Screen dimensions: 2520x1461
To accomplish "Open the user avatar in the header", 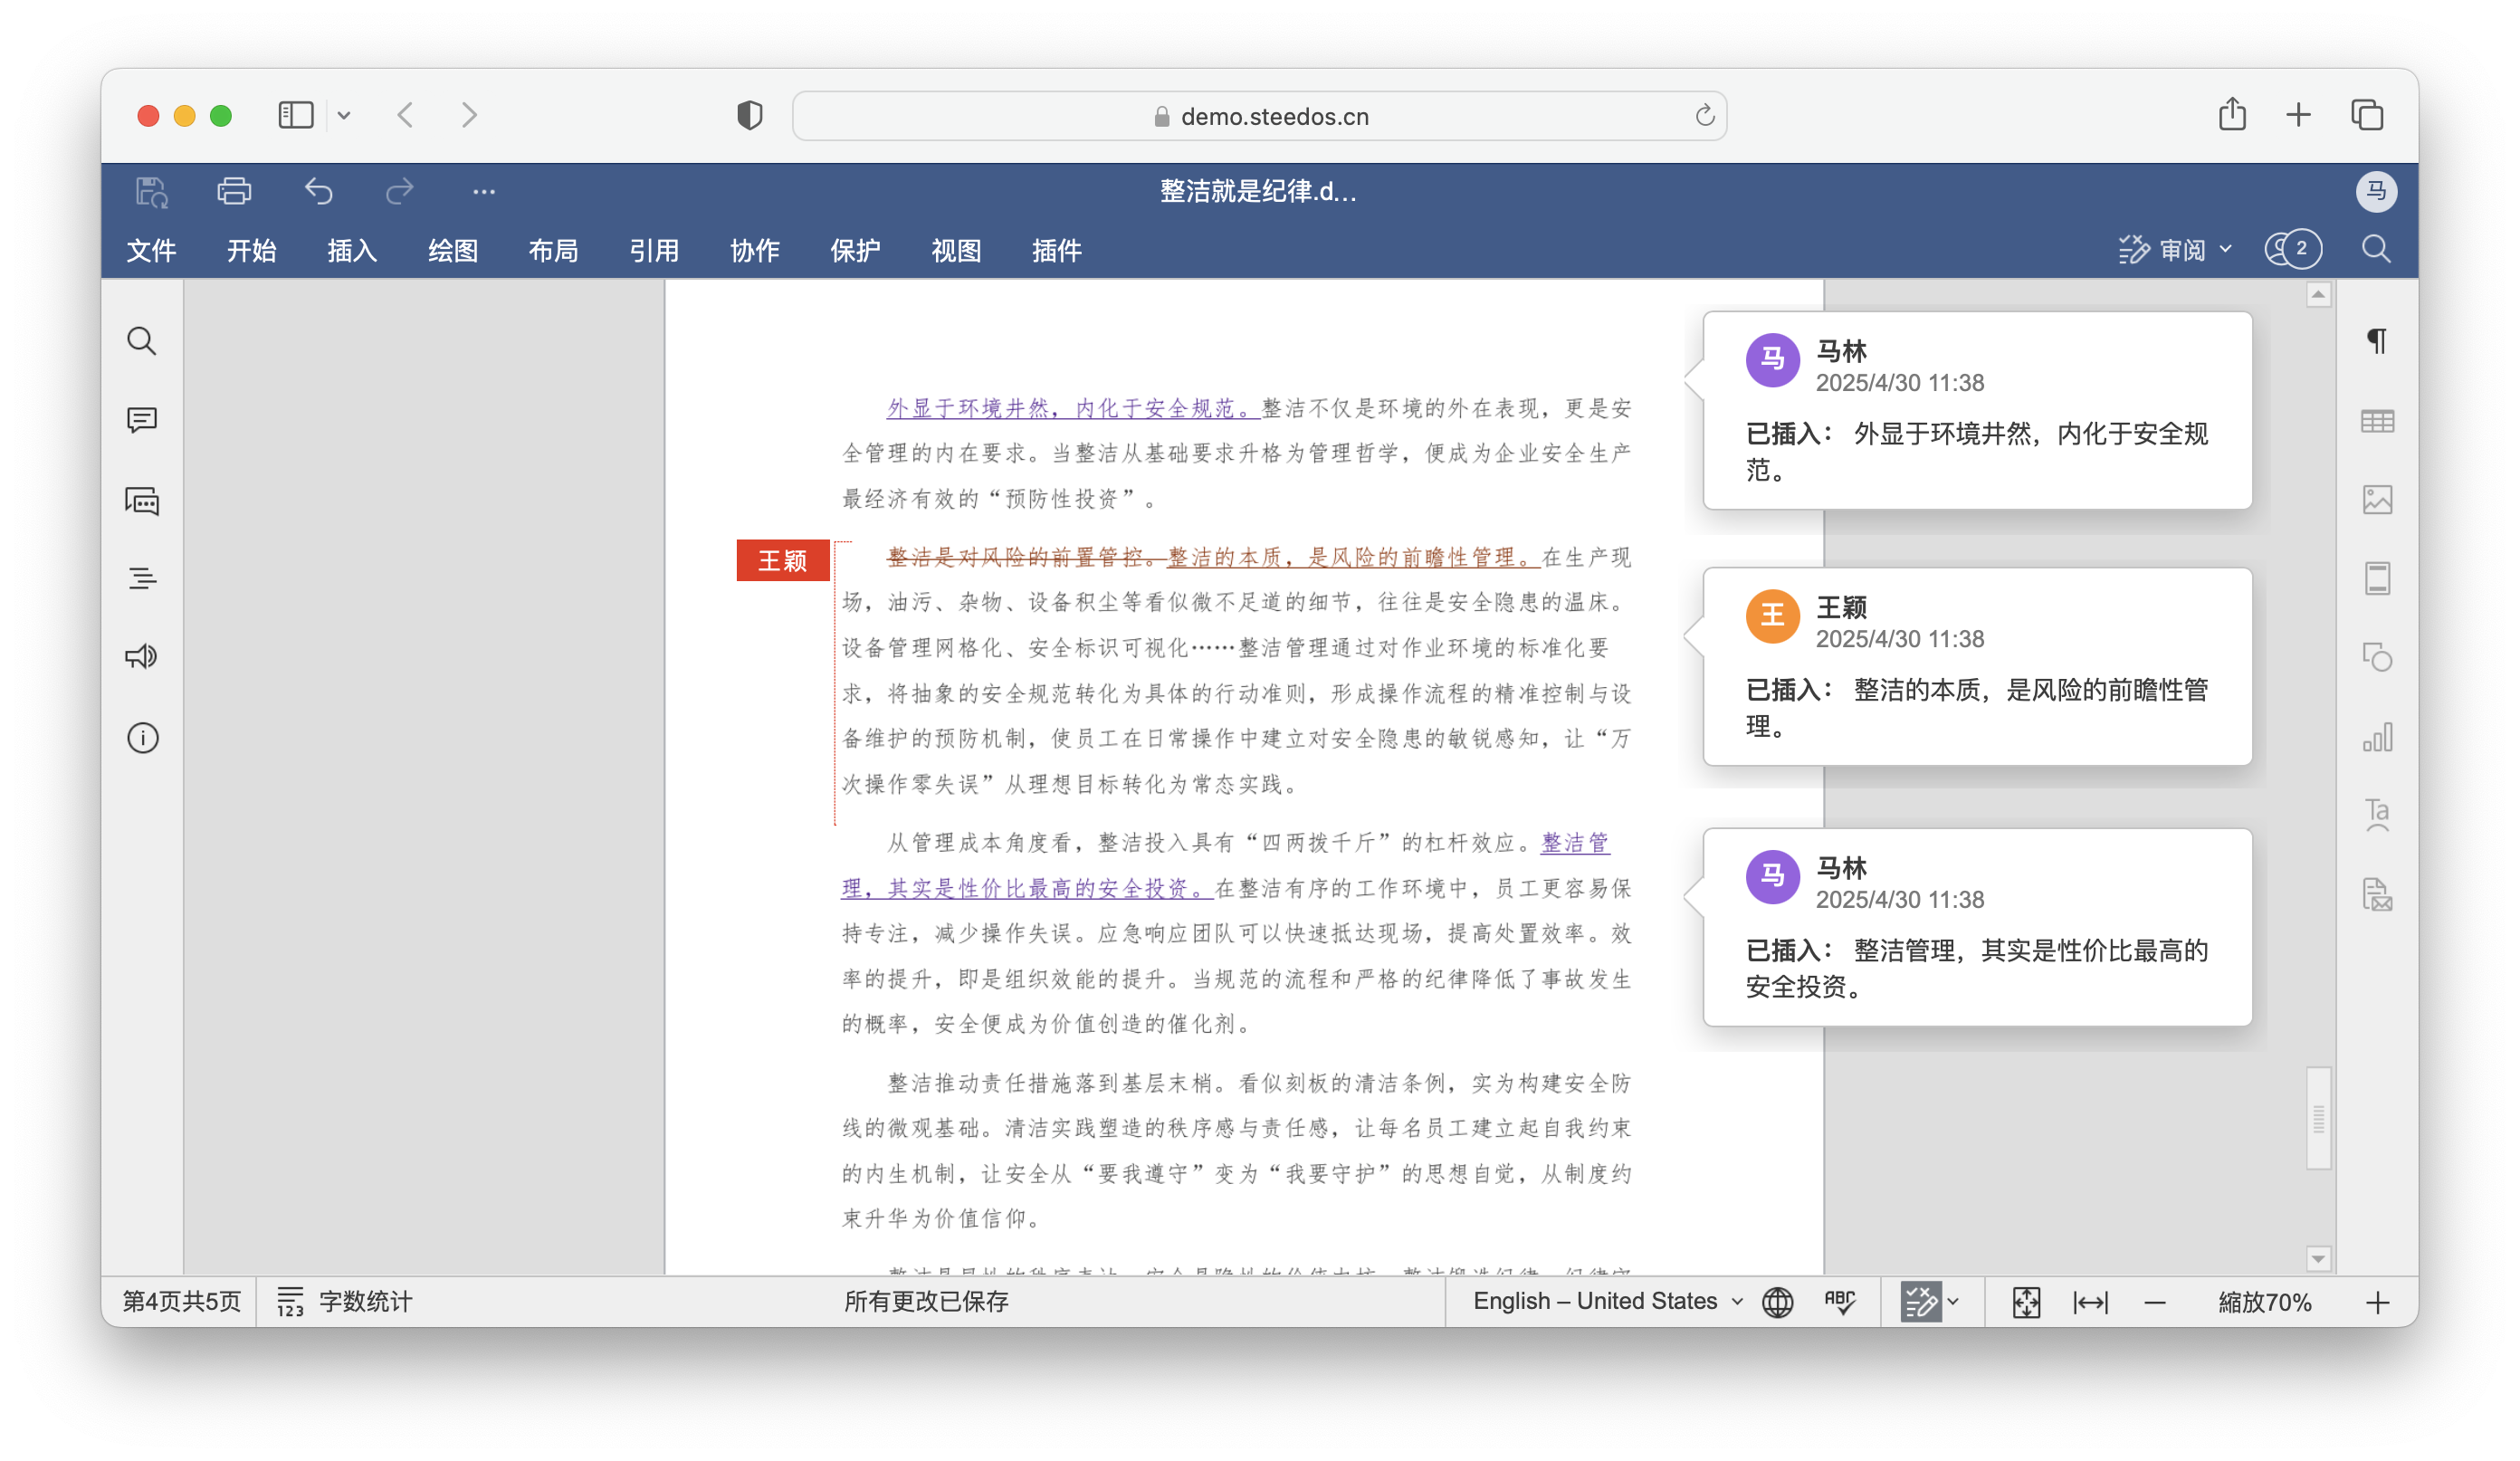I will tap(2376, 191).
